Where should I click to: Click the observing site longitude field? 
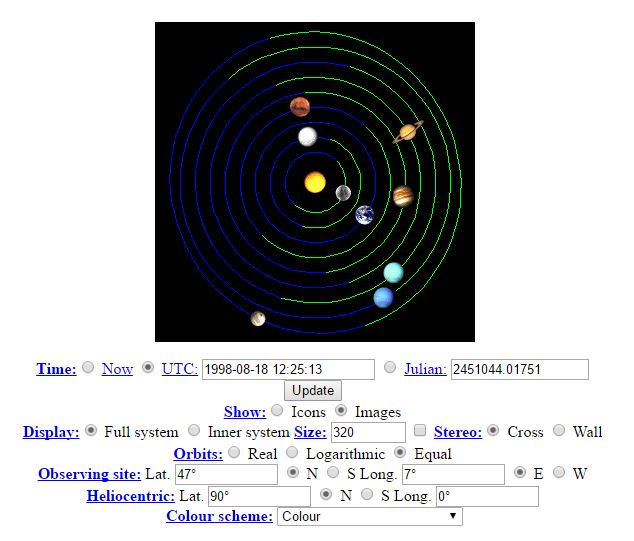point(453,474)
